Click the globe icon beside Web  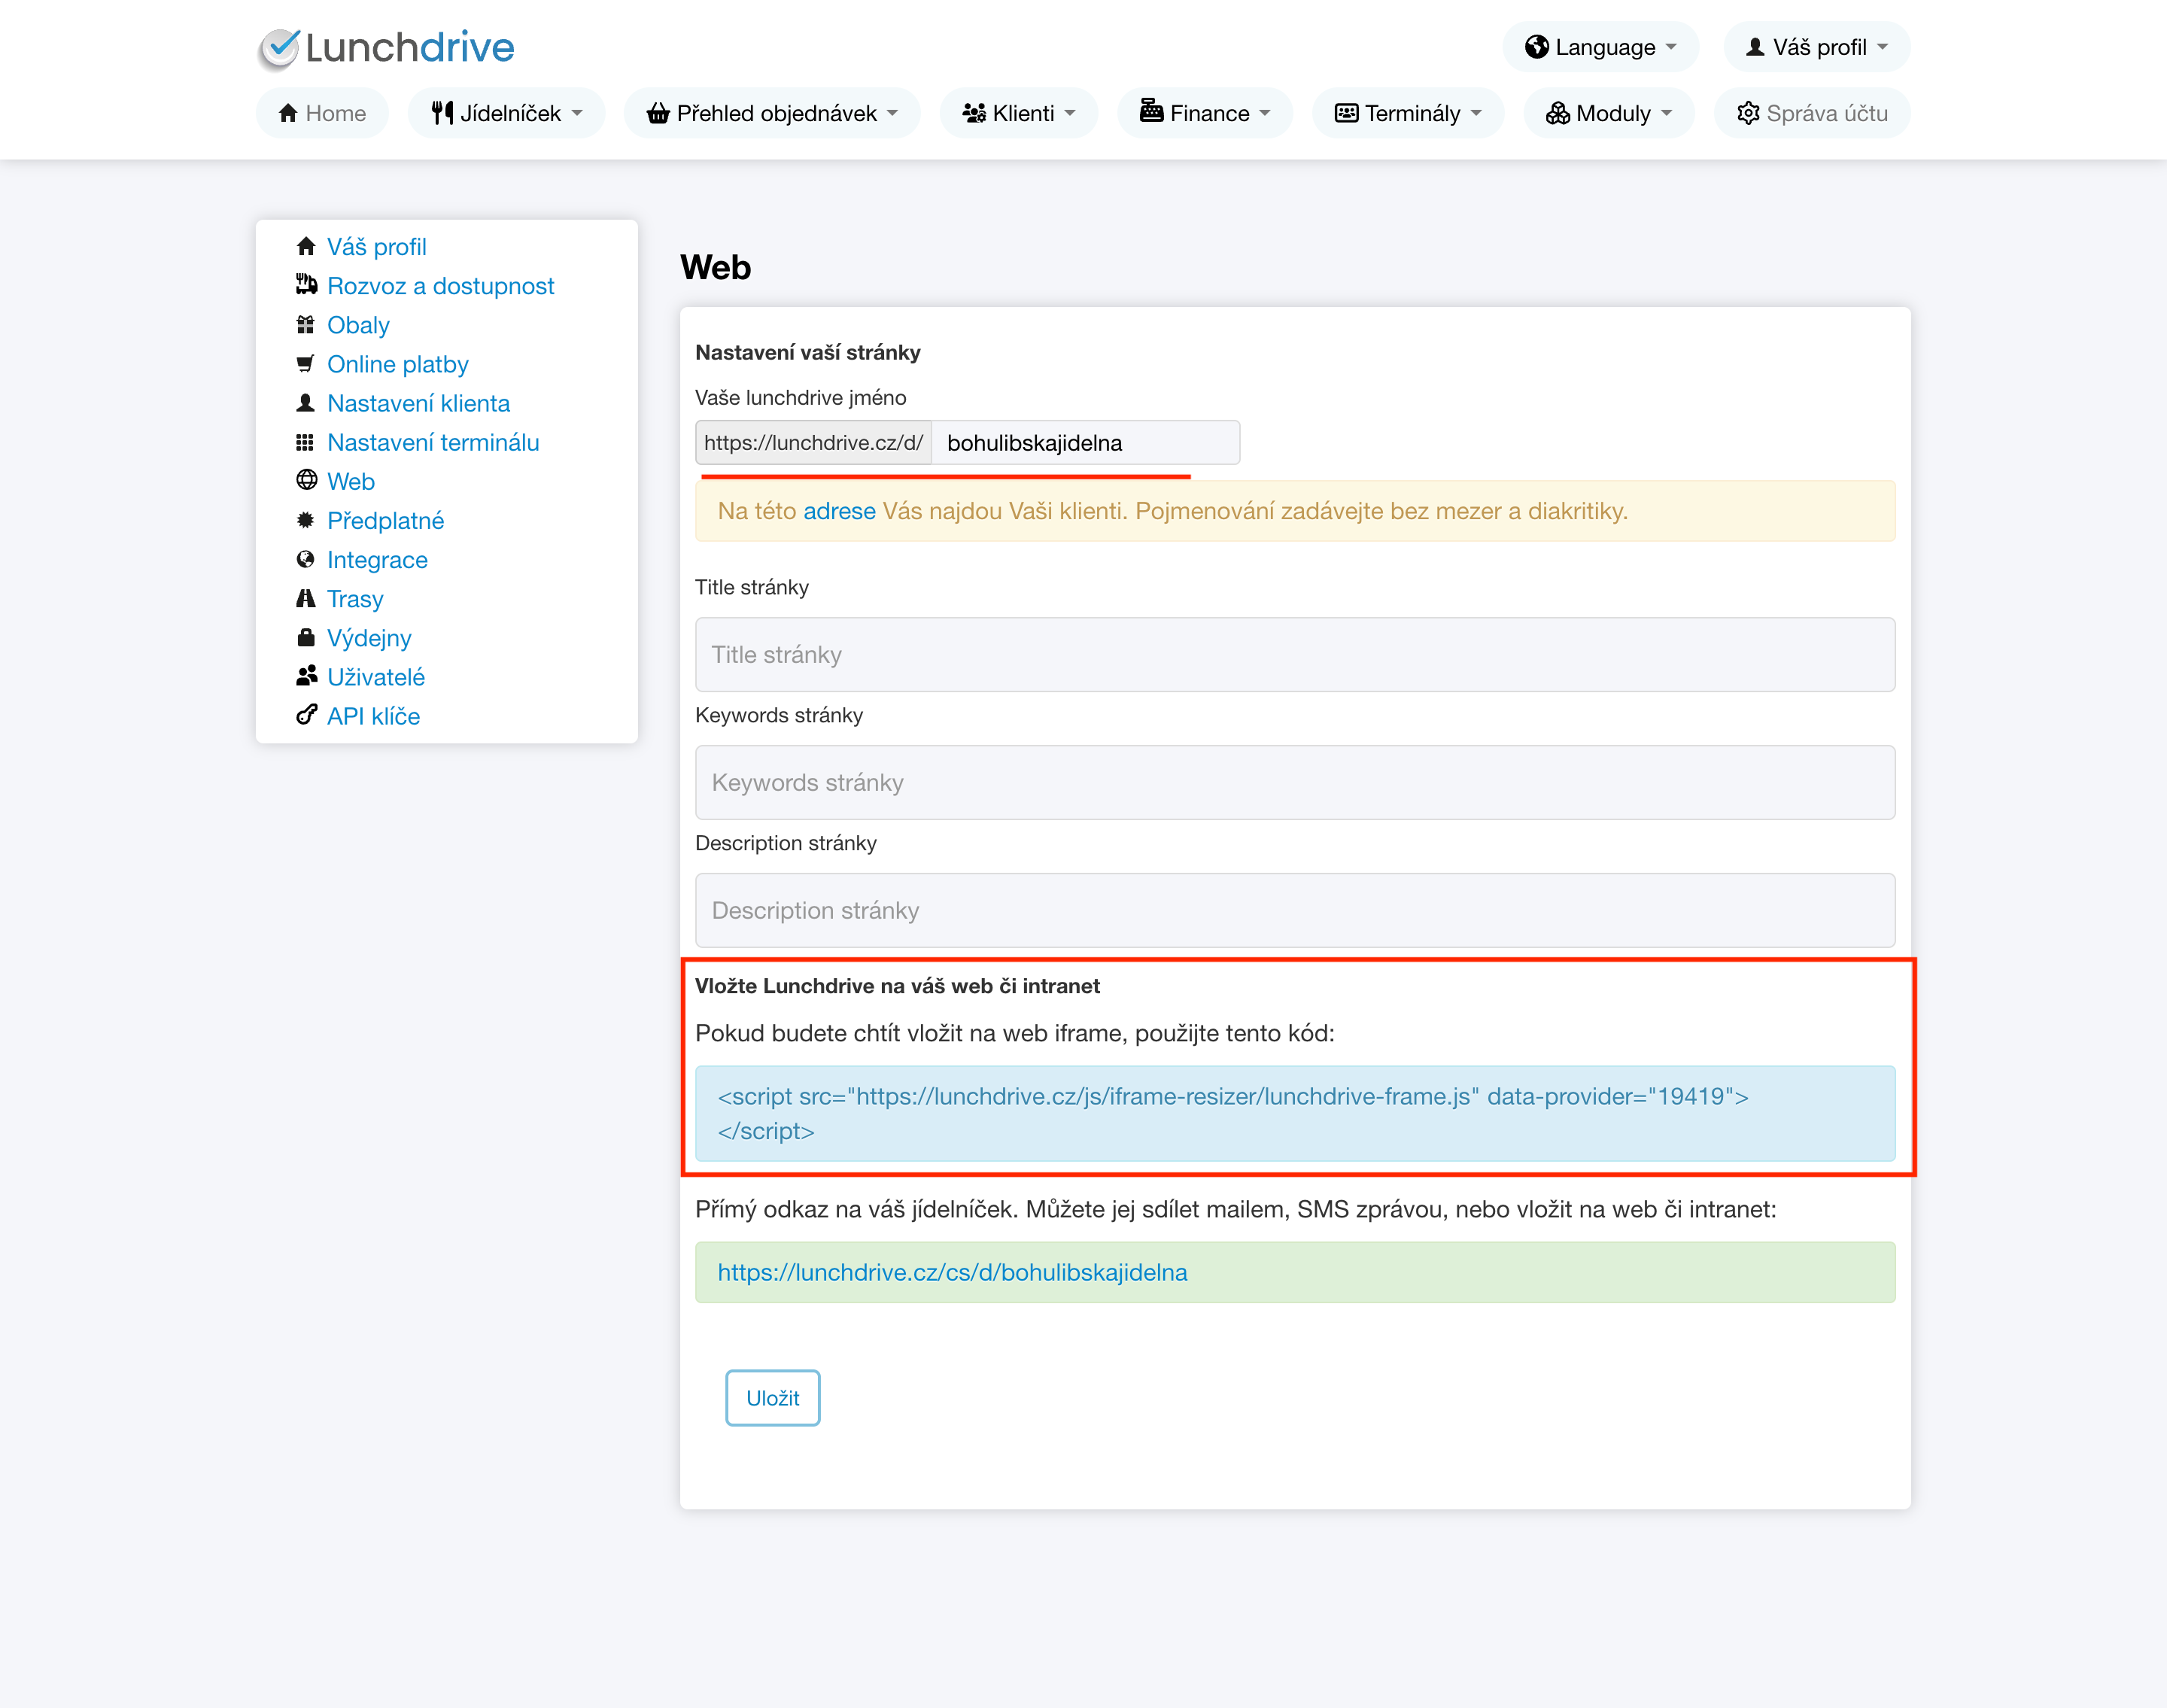tap(306, 481)
